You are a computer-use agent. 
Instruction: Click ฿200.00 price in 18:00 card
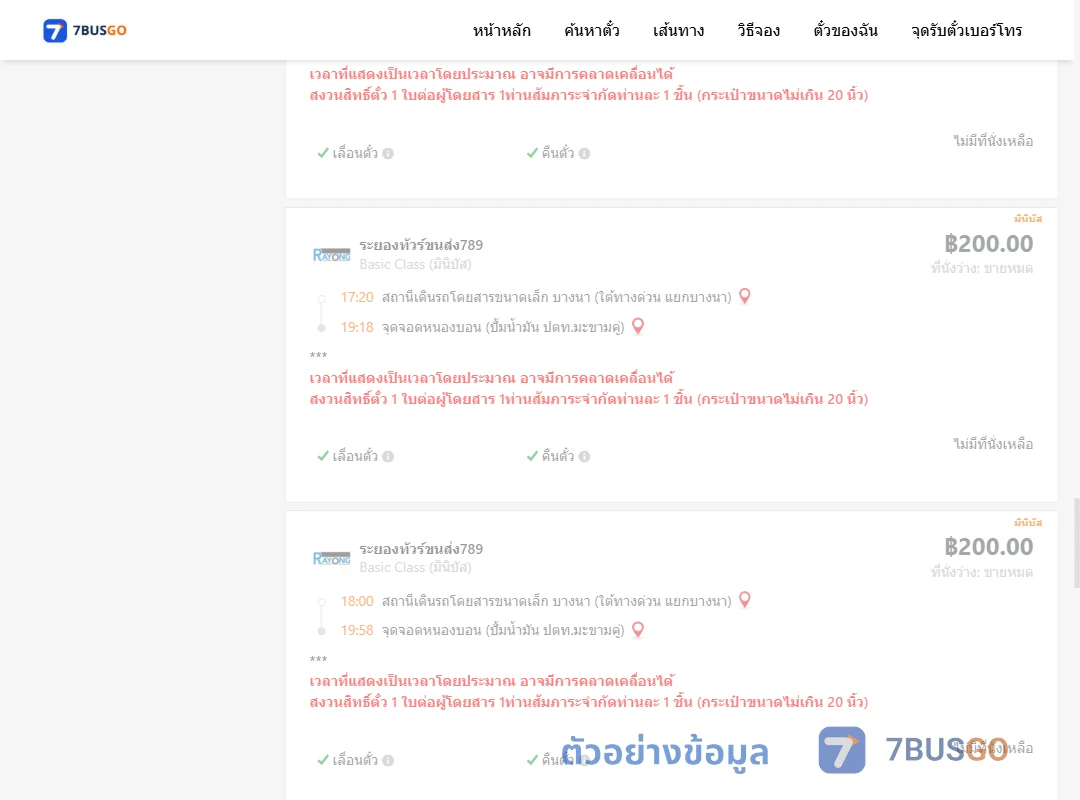point(988,546)
